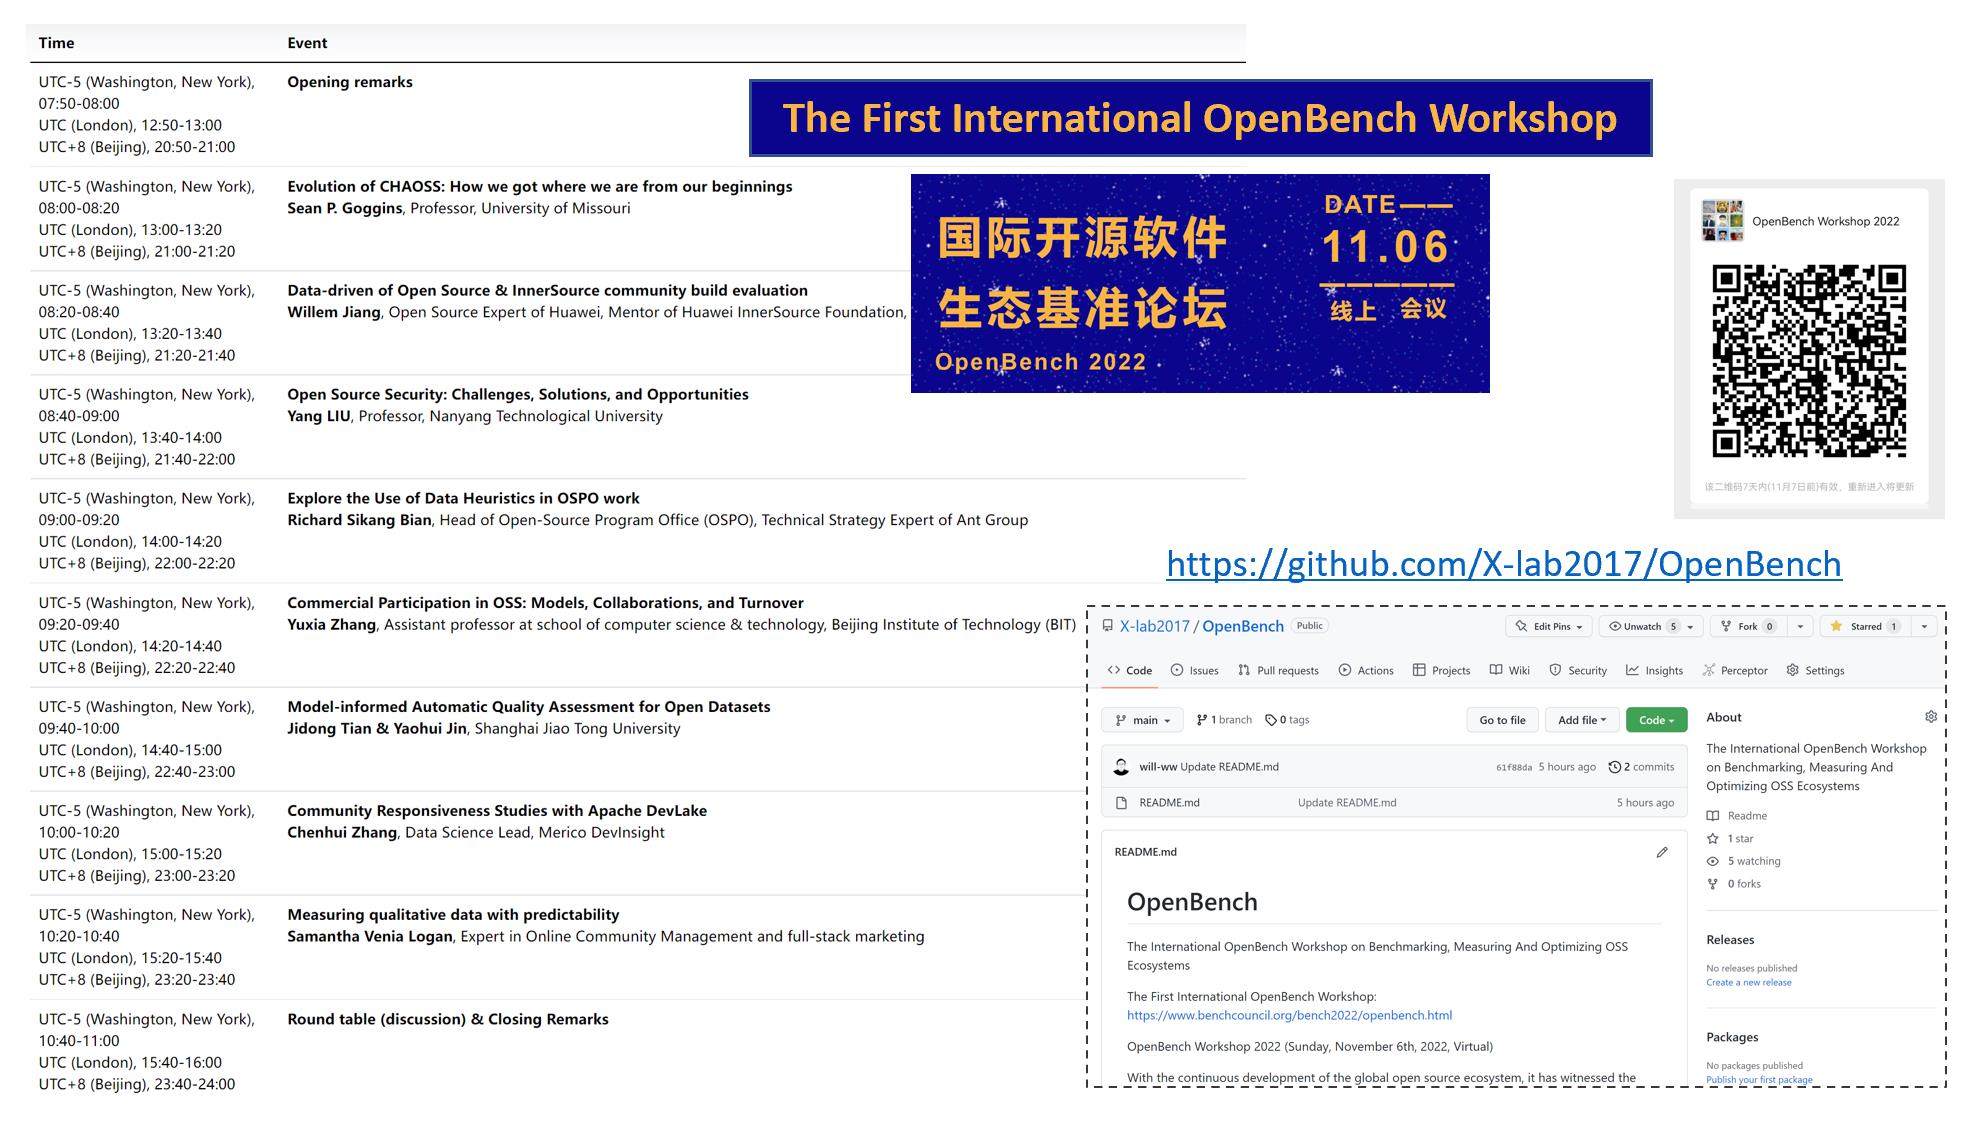The height and width of the screenshot is (1125, 1981).
Task: Open the Security tab
Action: [1578, 671]
